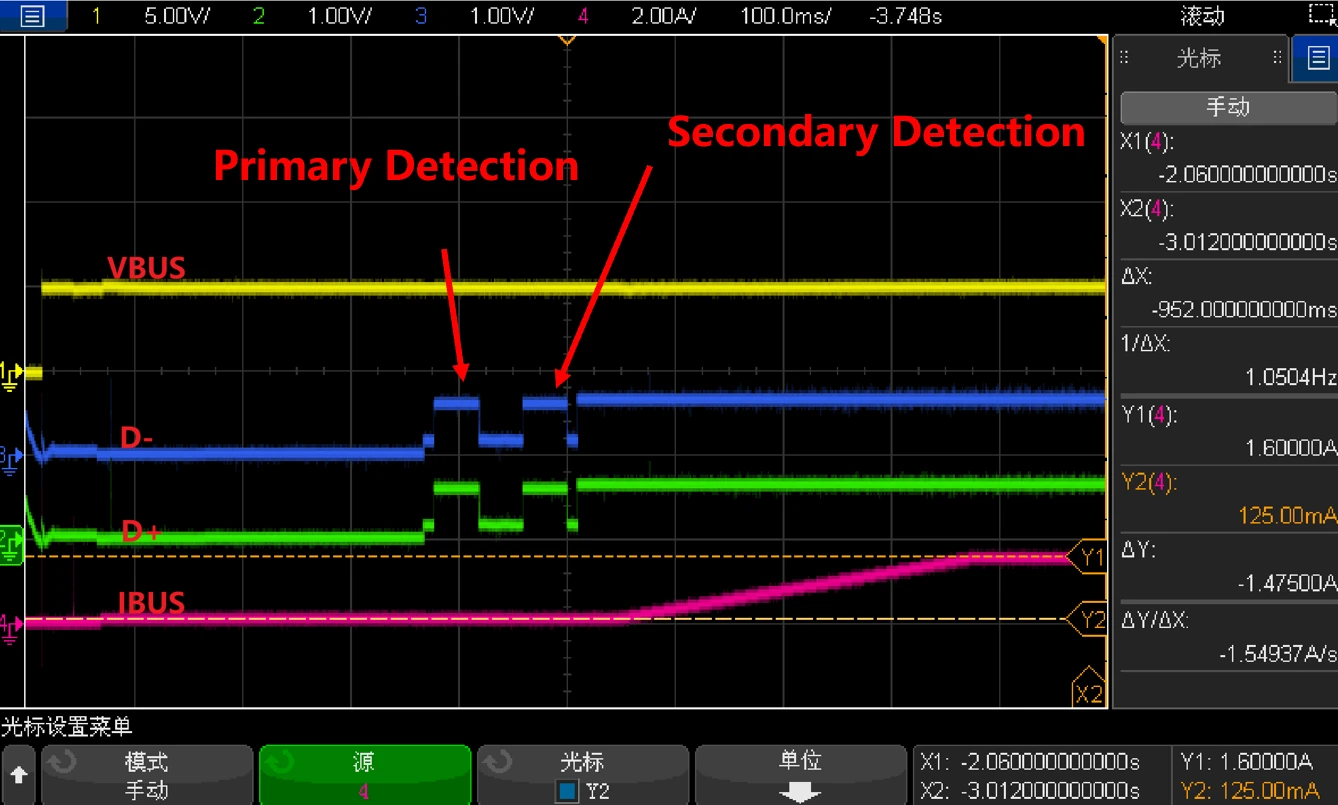
Task: Open the 模式 mode softkey
Action: [146, 775]
